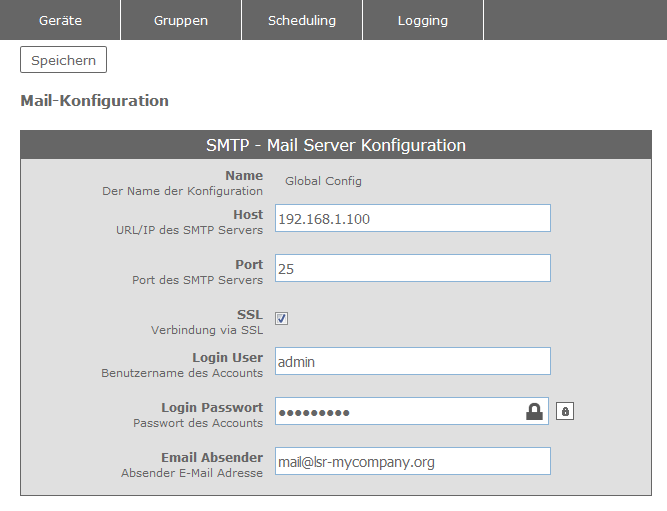Focus the Host input with 192.168.1.100
Image resolution: width=667 pixels, height=511 pixels.
412,218
